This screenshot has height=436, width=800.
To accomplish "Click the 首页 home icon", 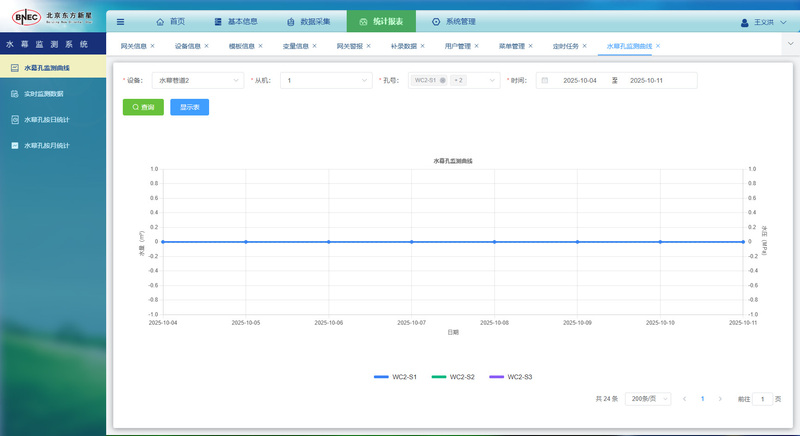I will click(161, 21).
